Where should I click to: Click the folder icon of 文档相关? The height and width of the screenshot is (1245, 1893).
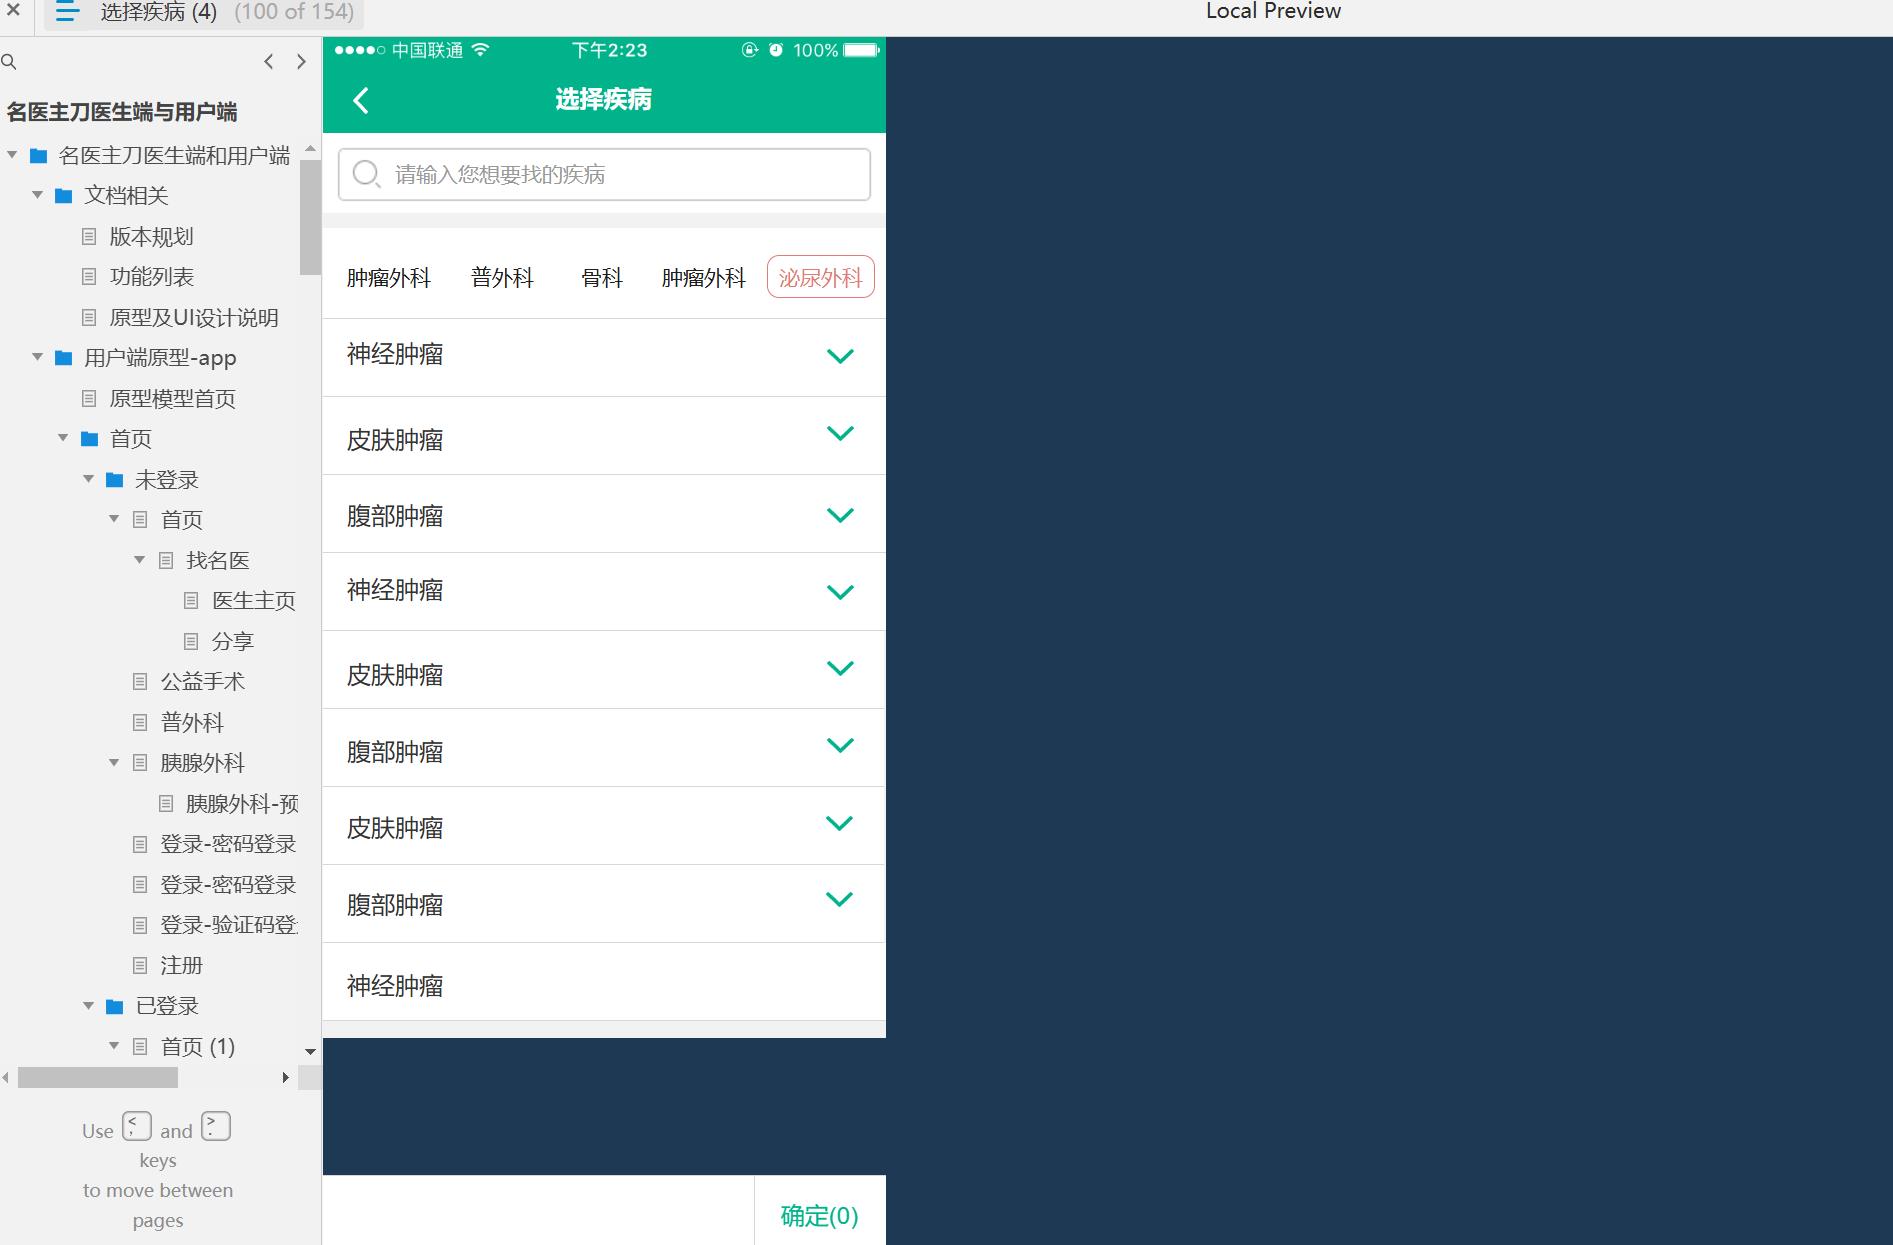[63, 196]
